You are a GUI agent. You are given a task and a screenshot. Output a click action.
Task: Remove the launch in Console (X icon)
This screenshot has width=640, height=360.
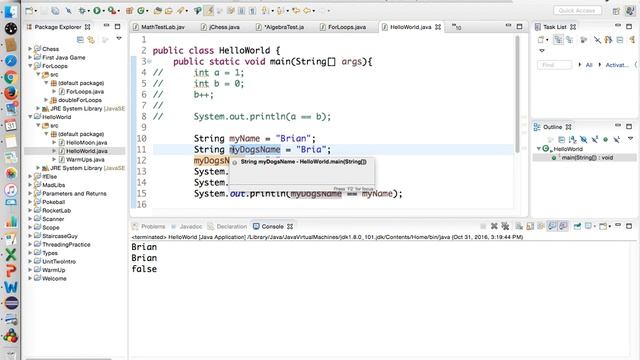coord(494,226)
